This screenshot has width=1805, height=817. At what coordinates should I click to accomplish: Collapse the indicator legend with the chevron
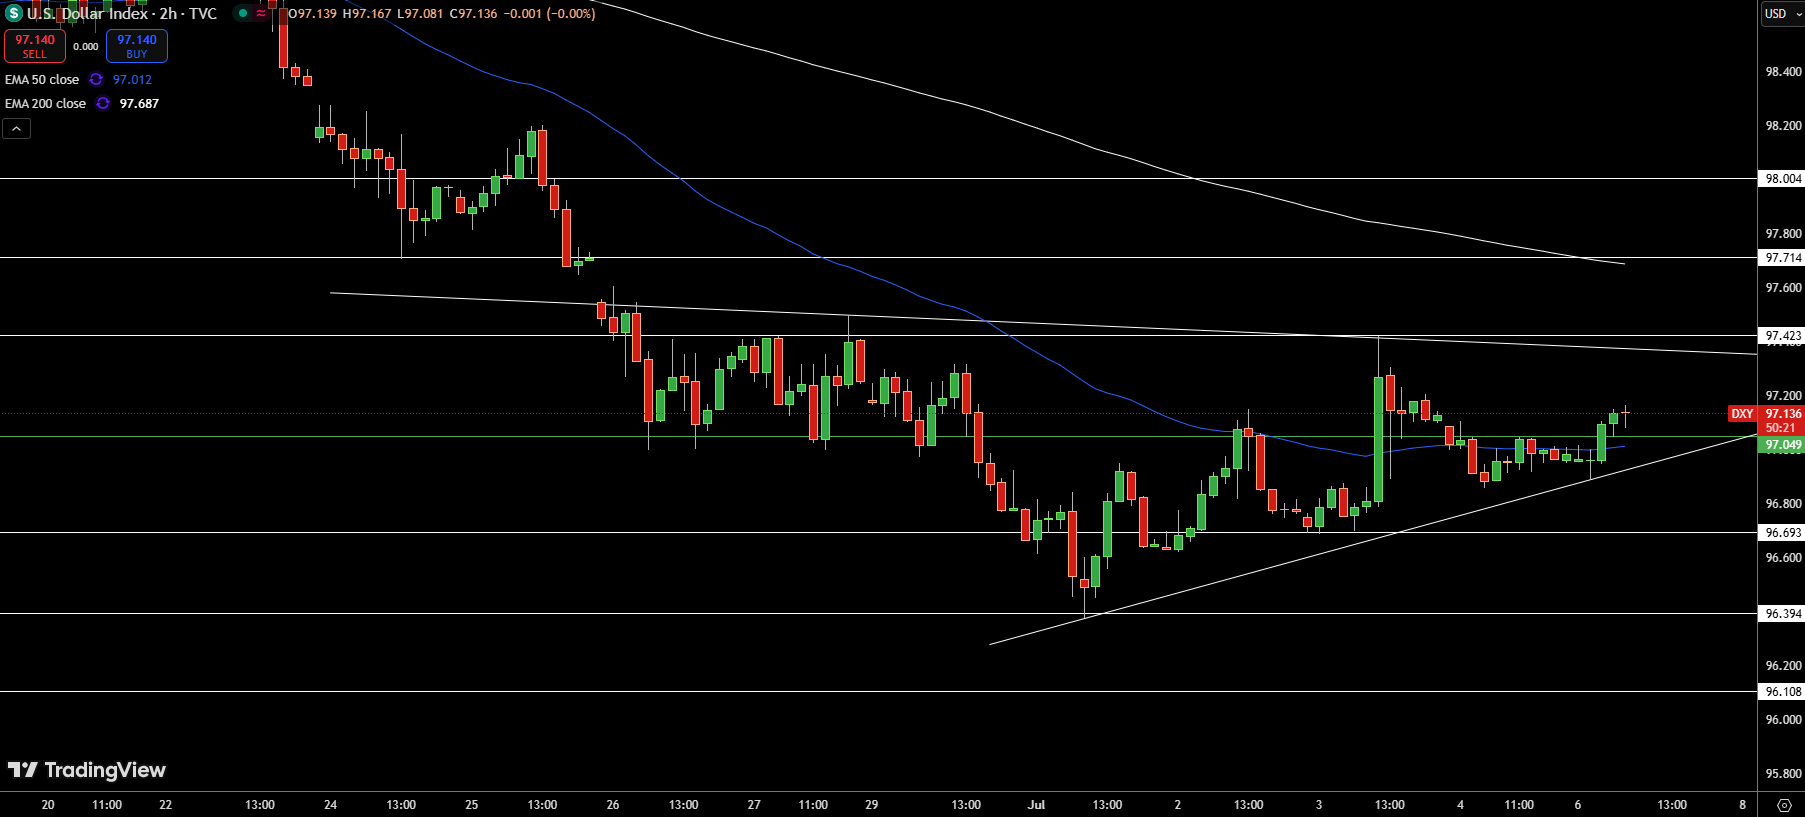click(x=17, y=129)
